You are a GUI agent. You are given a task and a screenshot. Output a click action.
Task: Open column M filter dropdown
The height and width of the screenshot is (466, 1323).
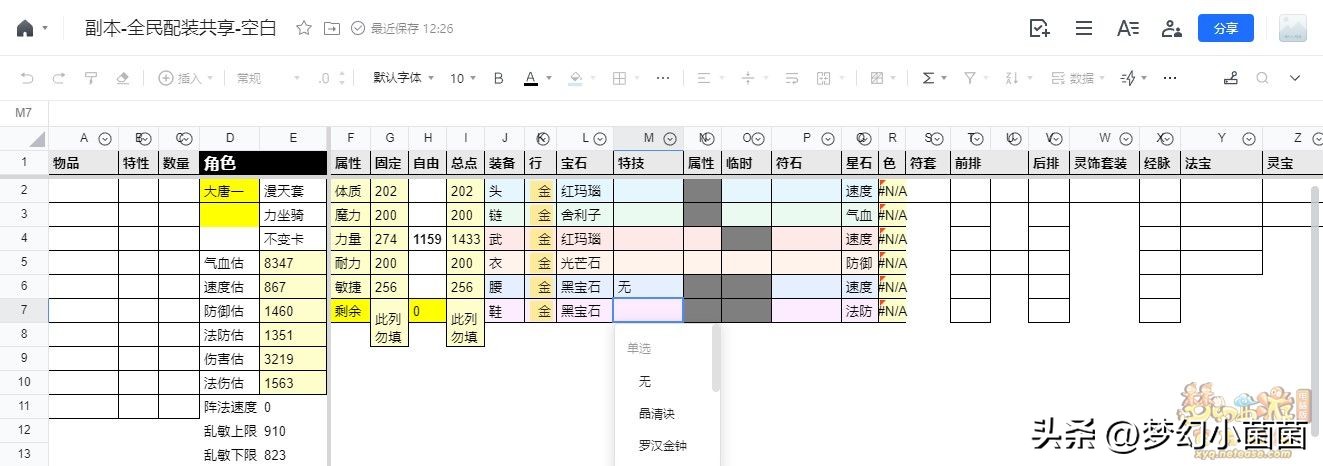670,139
